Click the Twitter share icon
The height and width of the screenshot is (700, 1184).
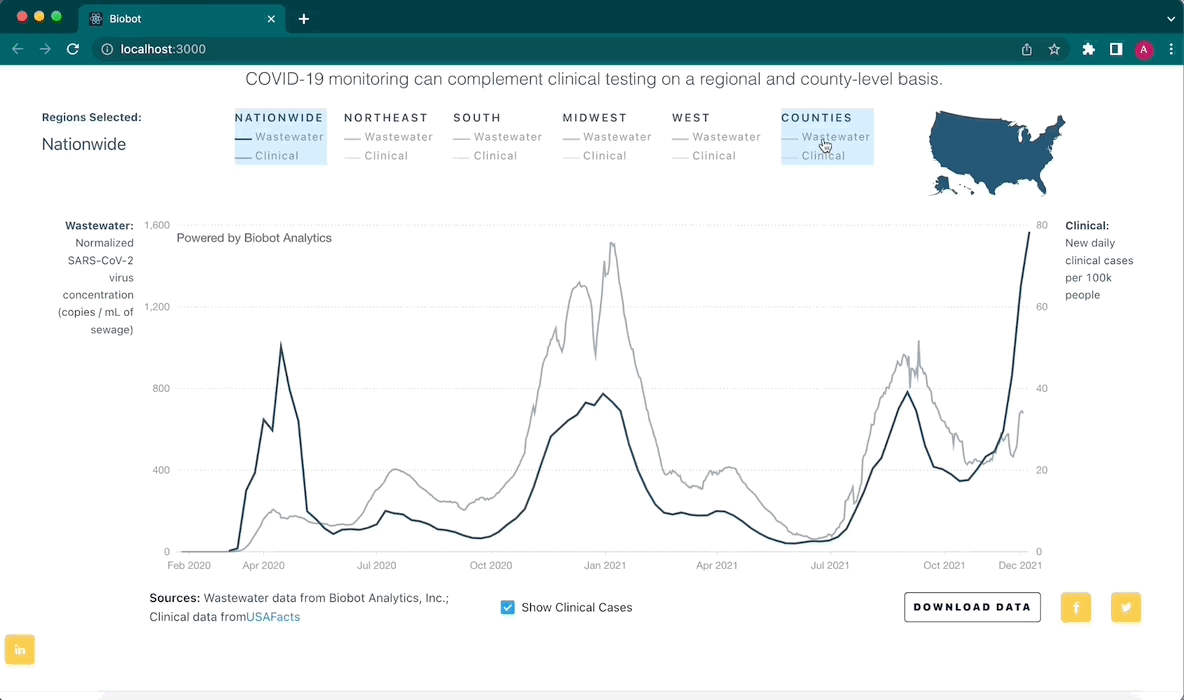pos(1126,607)
